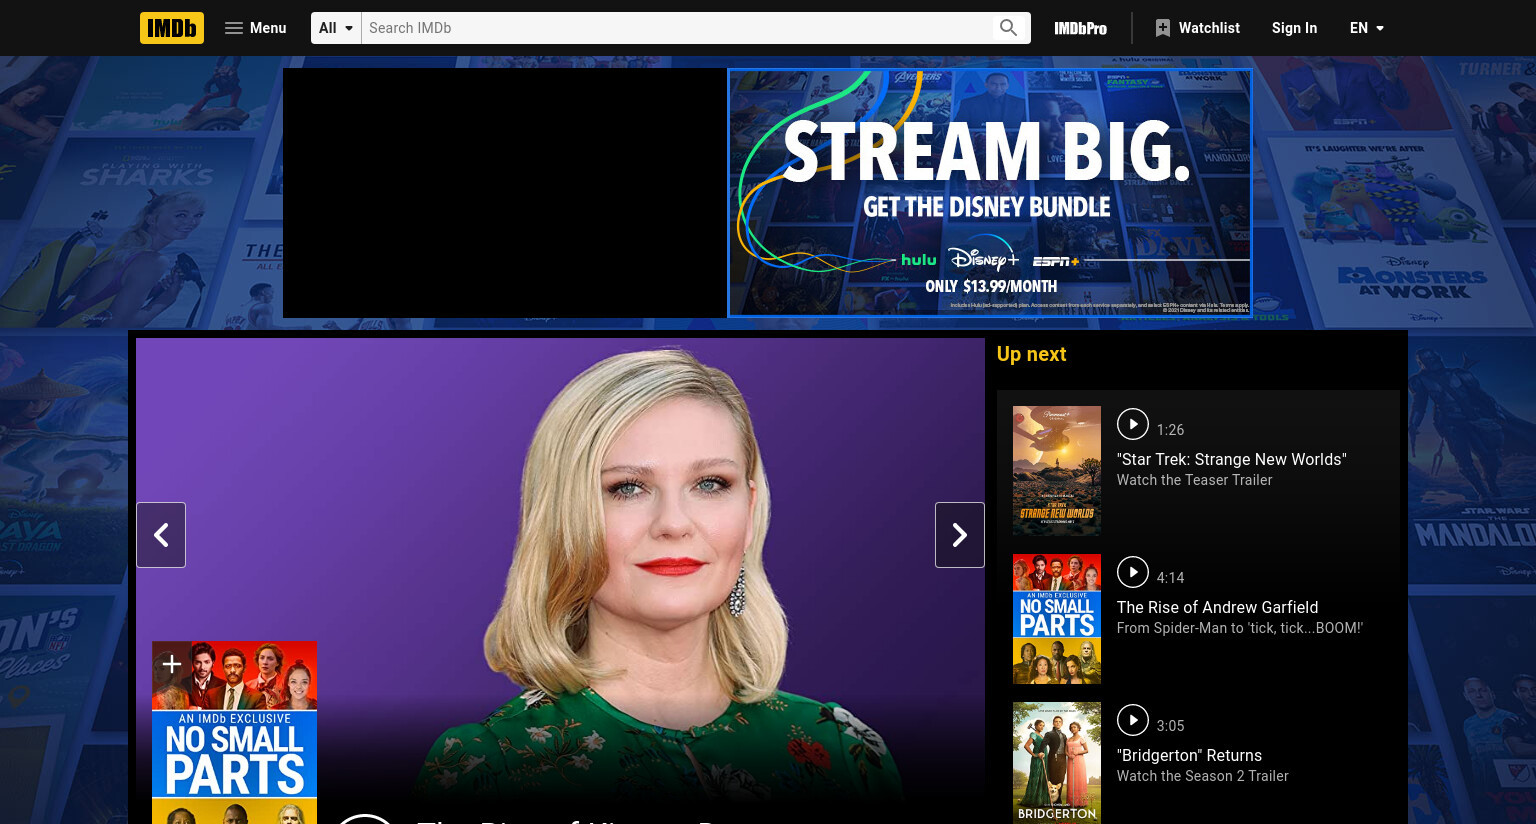The height and width of the screenshot is (824, 1536).
Task: Open Star Trek: Strange New Worlds poster thumbnail
Action: (1057, 471)
